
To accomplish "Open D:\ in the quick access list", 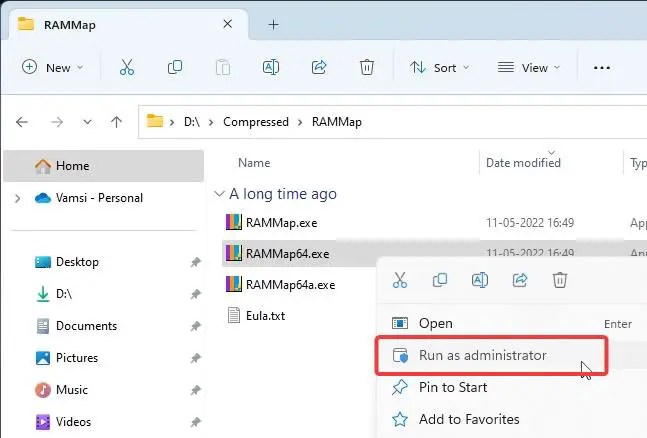I will pos(64,294).
